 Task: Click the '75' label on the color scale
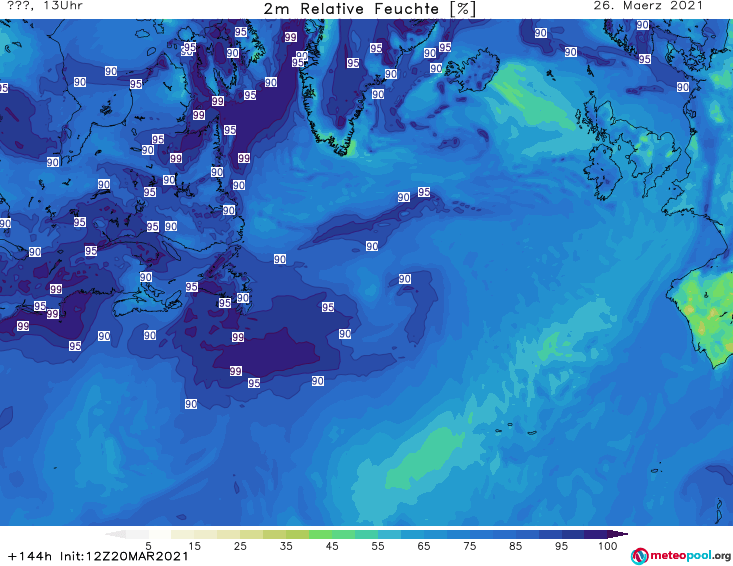pos(470,546)
